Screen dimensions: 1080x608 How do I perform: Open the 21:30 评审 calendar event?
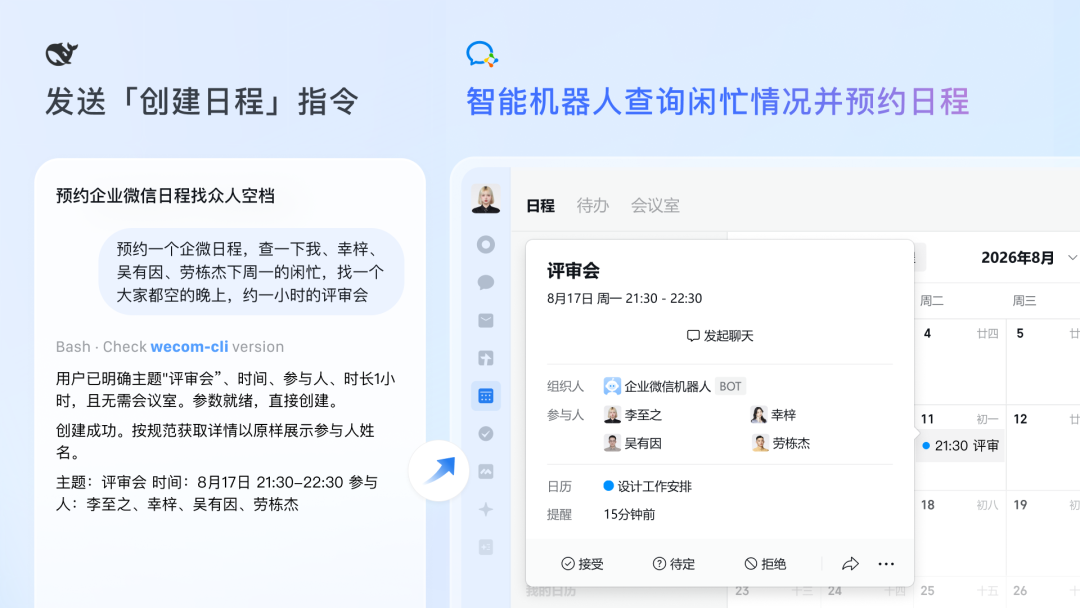pos(960,445)
